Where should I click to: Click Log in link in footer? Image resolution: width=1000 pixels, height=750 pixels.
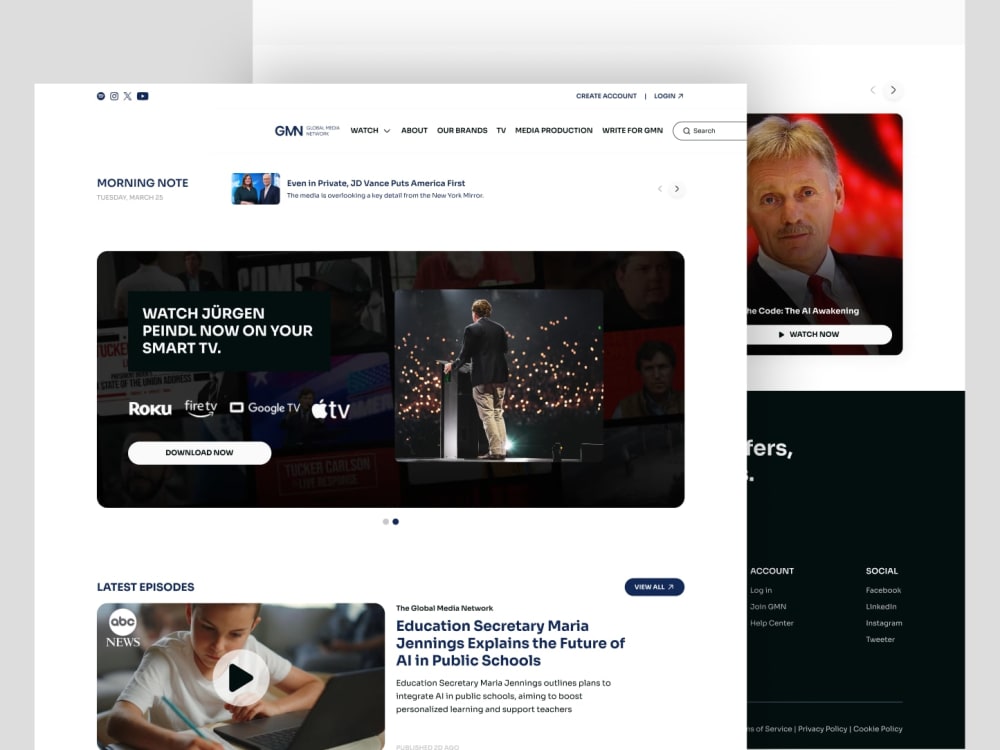[x=761, y=591]
